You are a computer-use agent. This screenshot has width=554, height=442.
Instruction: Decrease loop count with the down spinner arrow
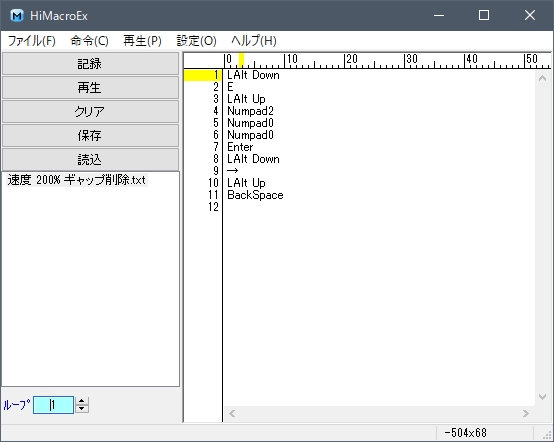(82, 409)
